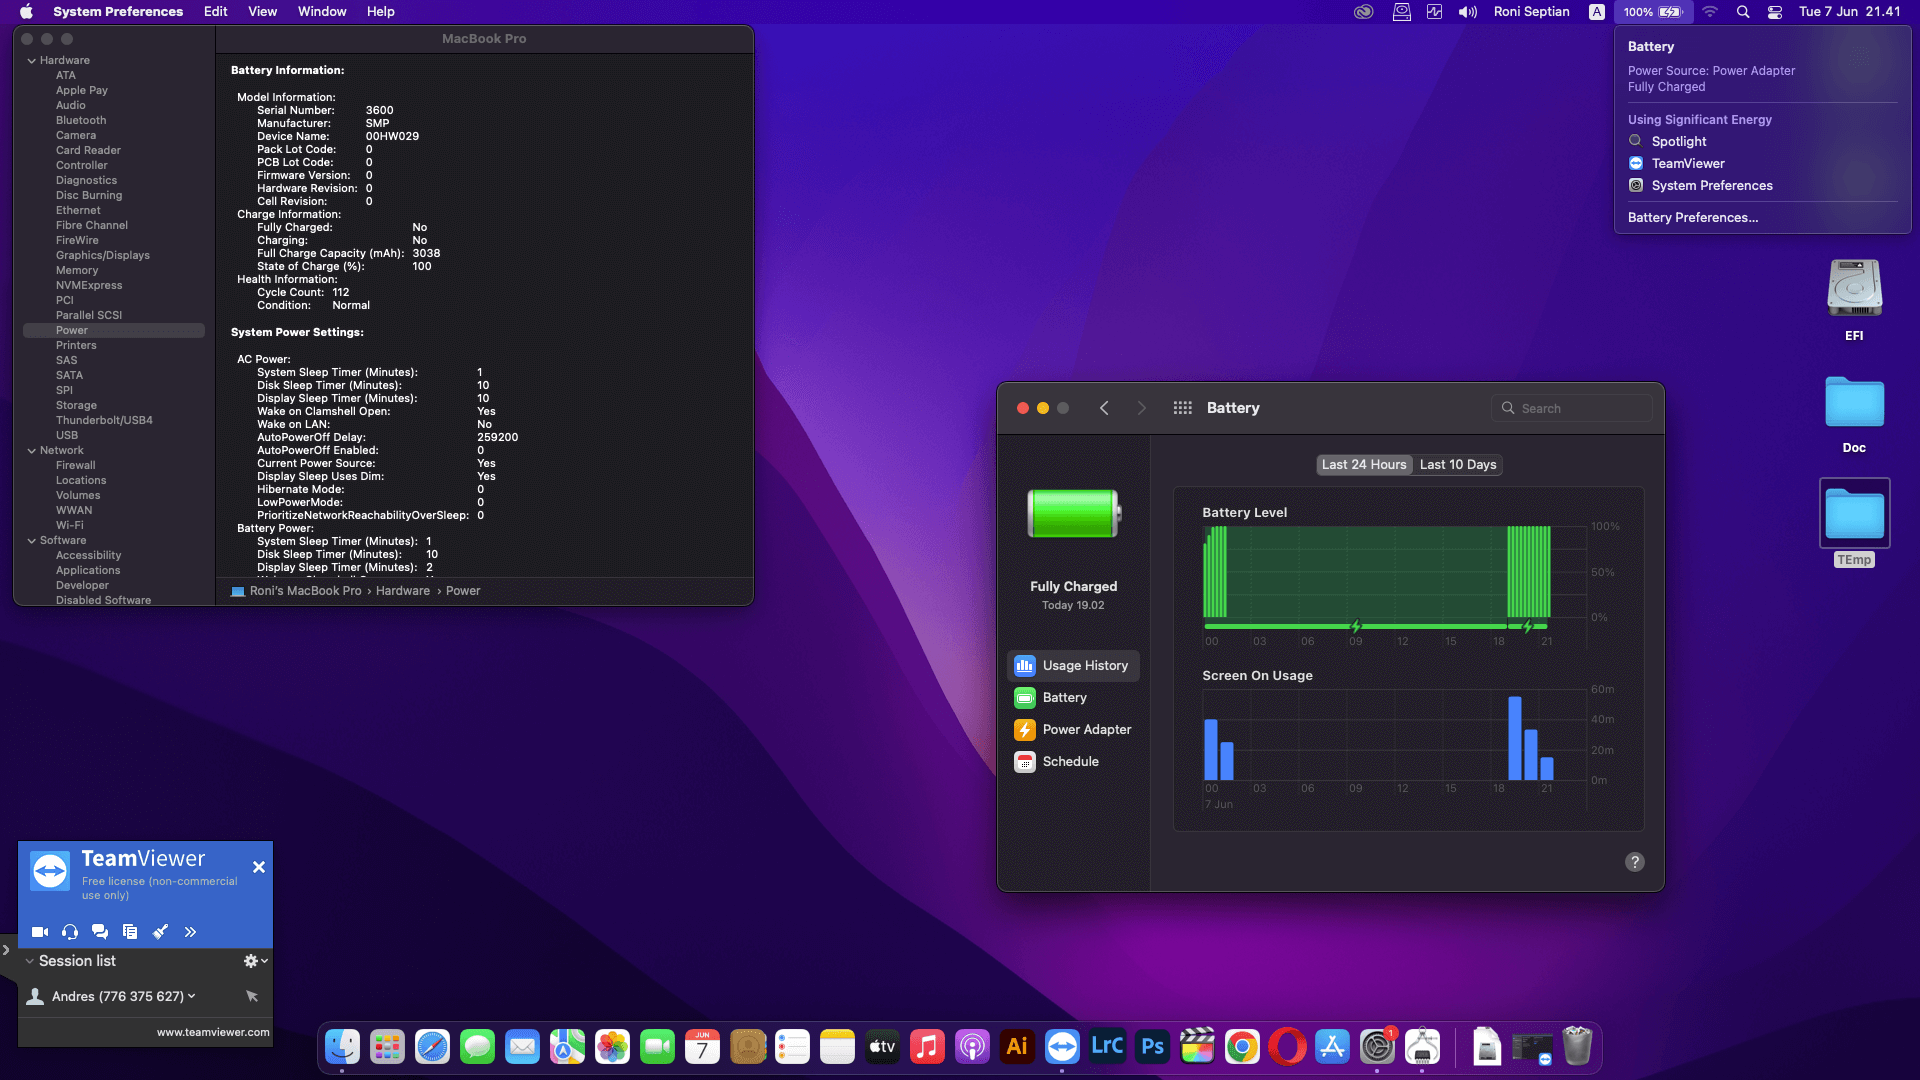Select System Preferences in energy list

point(1712,186)
